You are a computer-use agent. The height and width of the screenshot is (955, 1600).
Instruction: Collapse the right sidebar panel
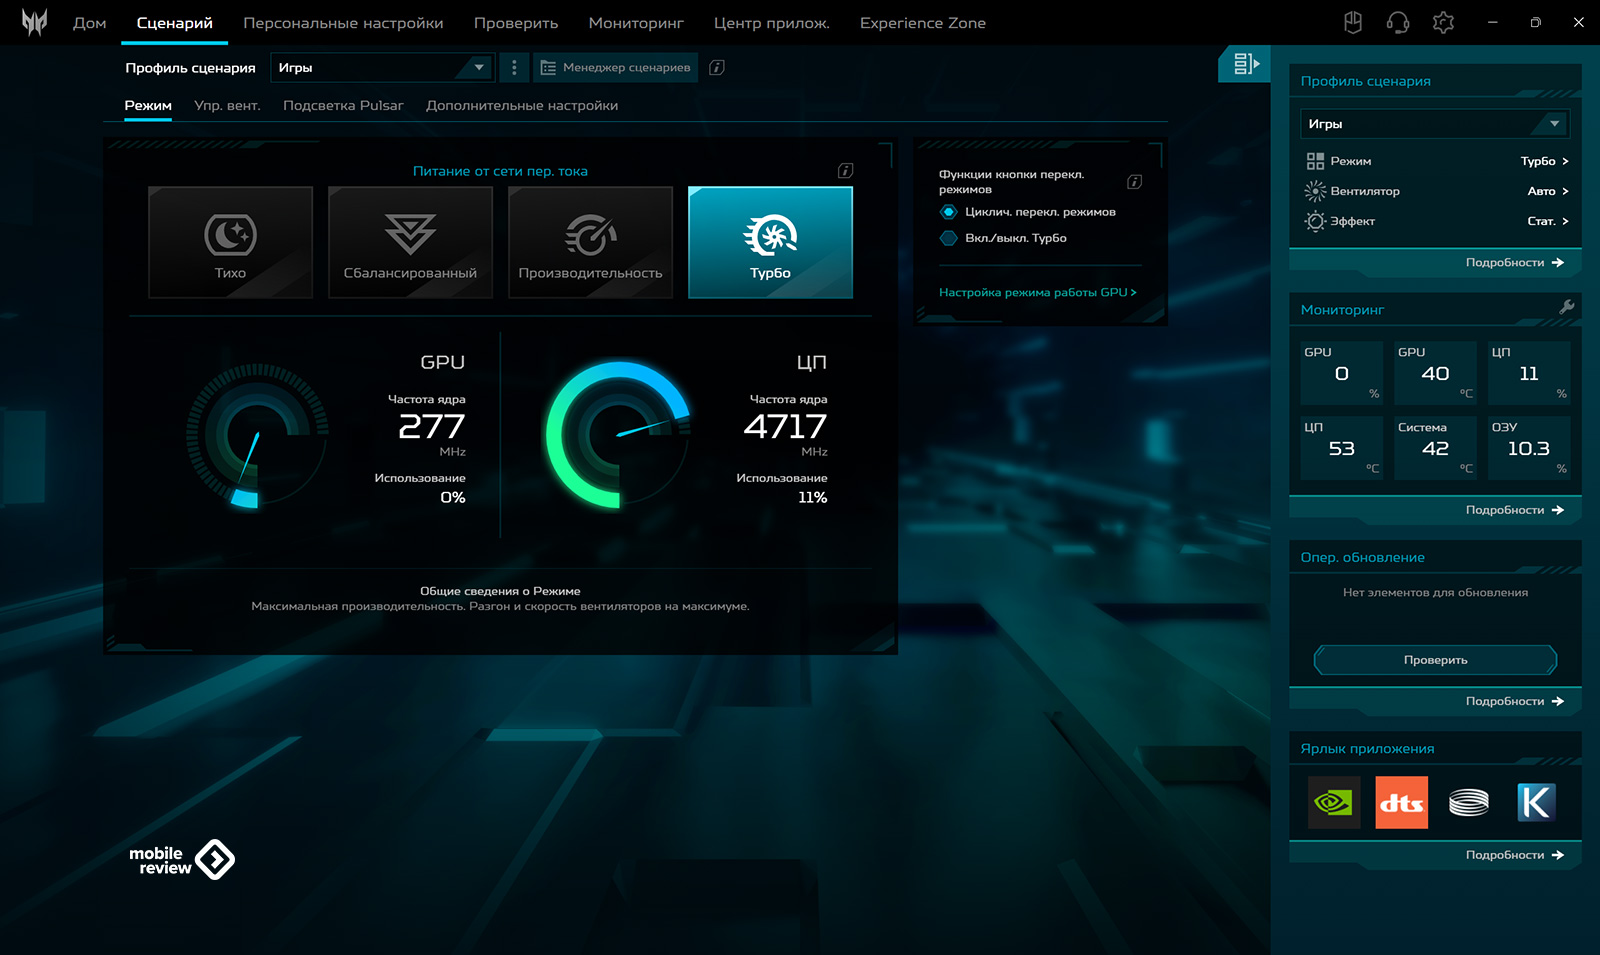[1244, 64]
